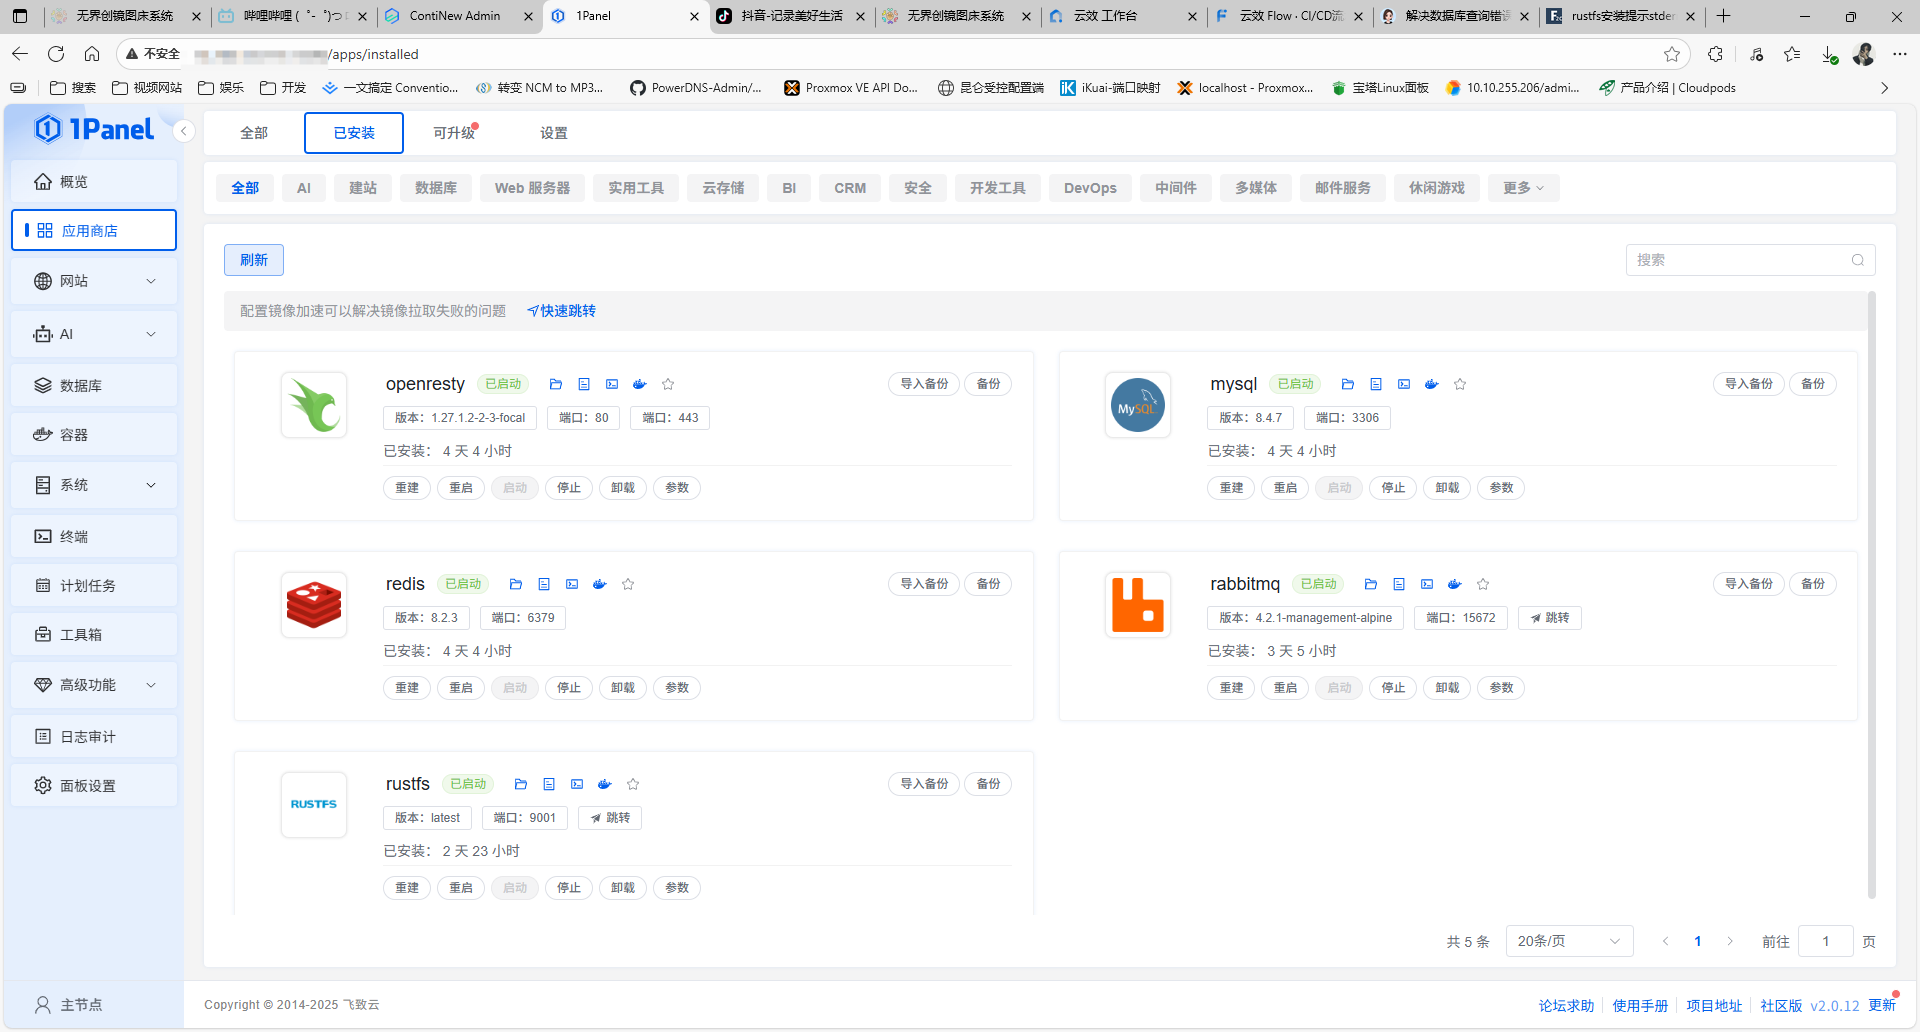Click the search magnifier icon
Screen dimensions: 1920x1032
coord(1857,260)
